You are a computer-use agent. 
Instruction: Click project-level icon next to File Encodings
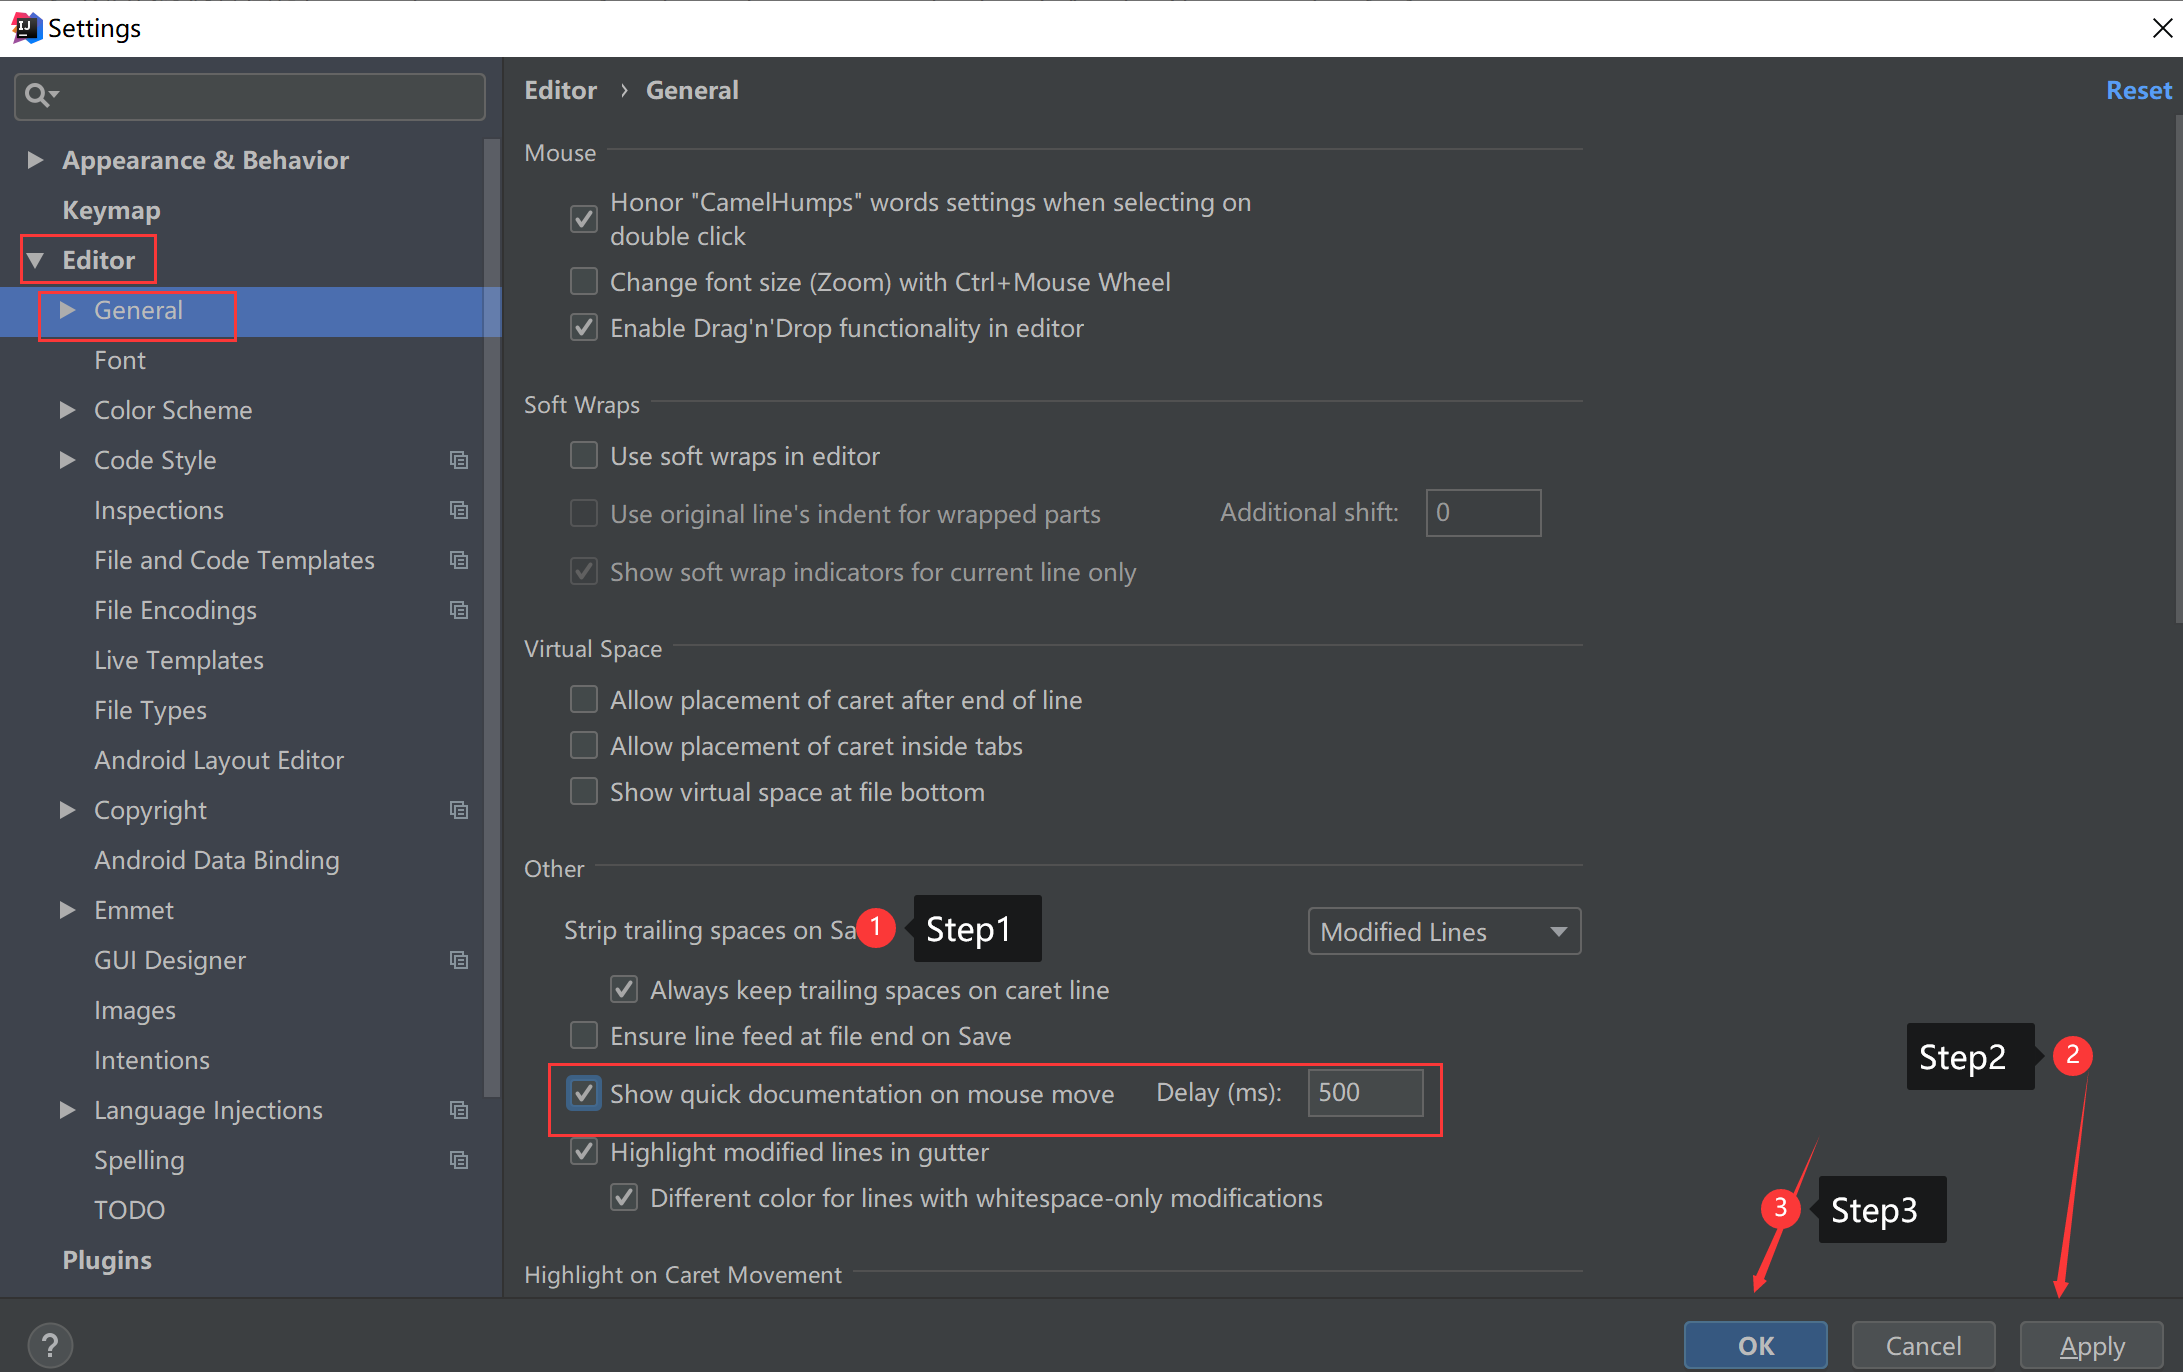point(459,610)
